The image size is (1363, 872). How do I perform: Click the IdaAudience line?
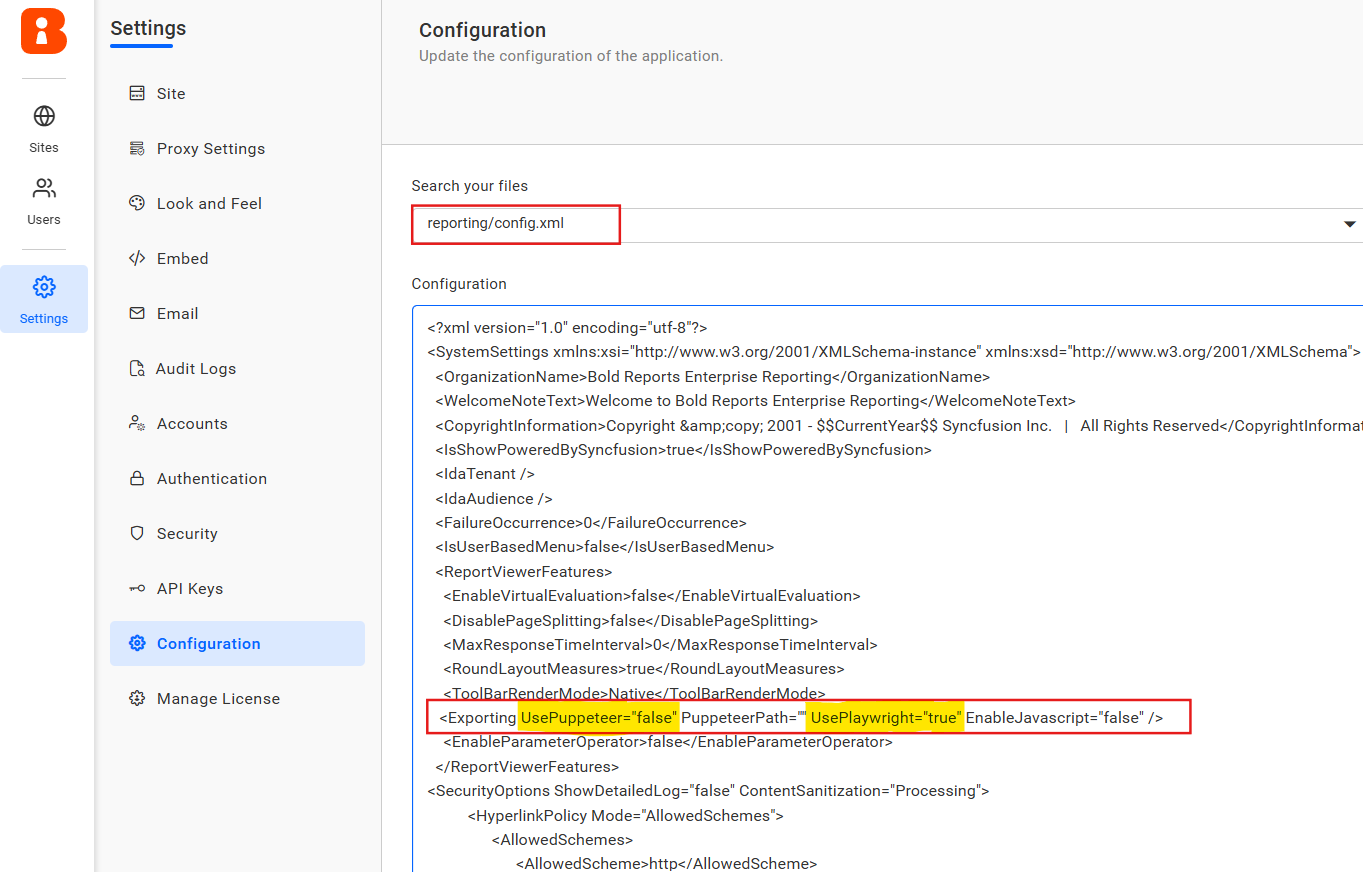pyautogui.click(x=493, y=498)
